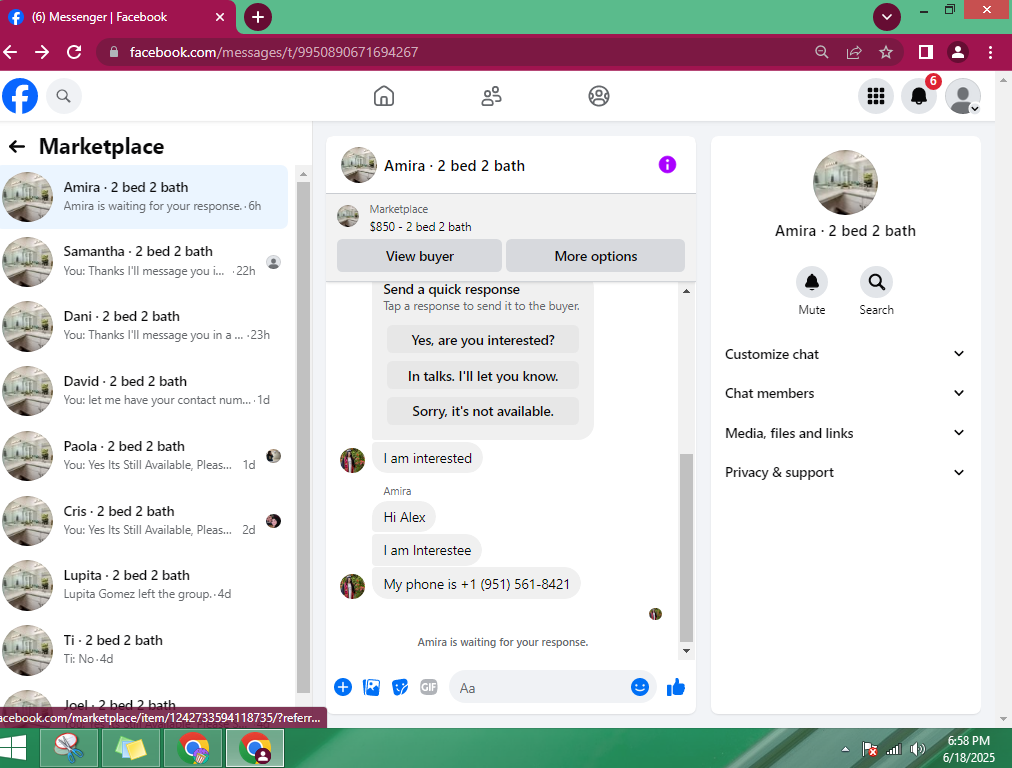Reload the page in the browser
Image resolution: width=1012 pixels, height=768 pixels.
[74, 52]
